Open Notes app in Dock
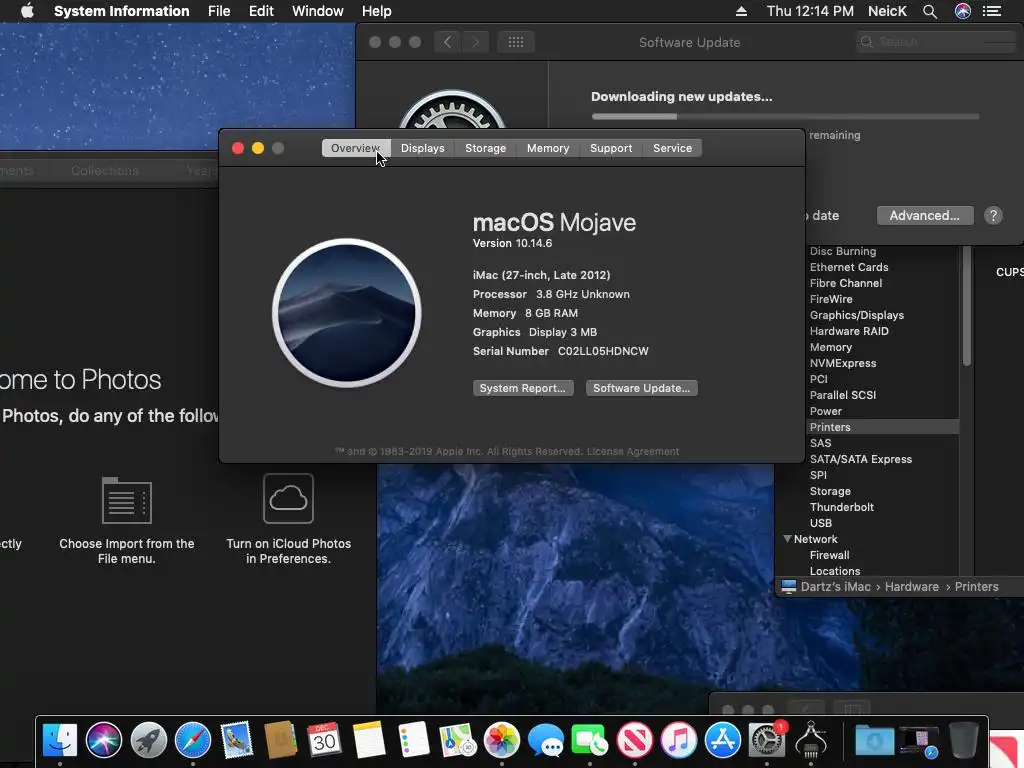The height and width of the screenshot is (768, 1024). tap(369, 740)
